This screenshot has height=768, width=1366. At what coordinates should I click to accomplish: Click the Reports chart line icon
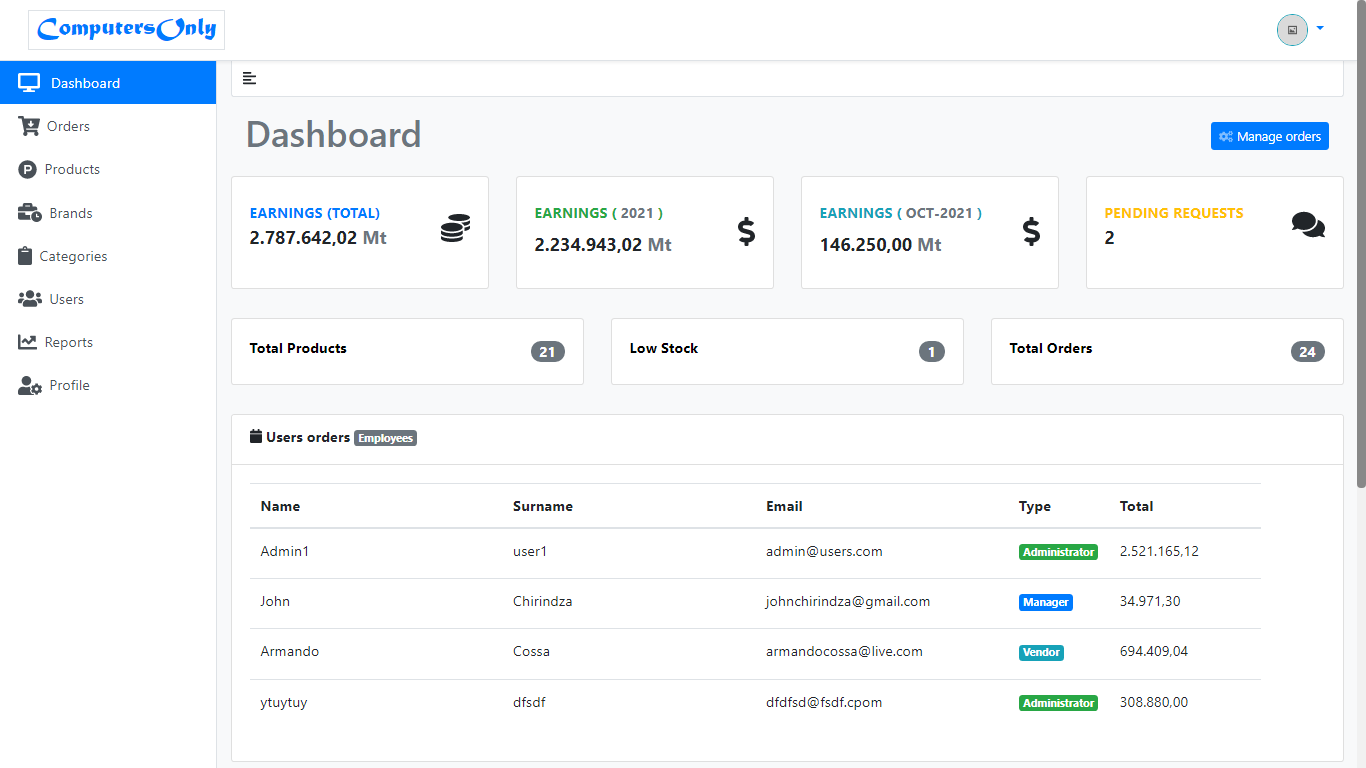tap(27, 342)
